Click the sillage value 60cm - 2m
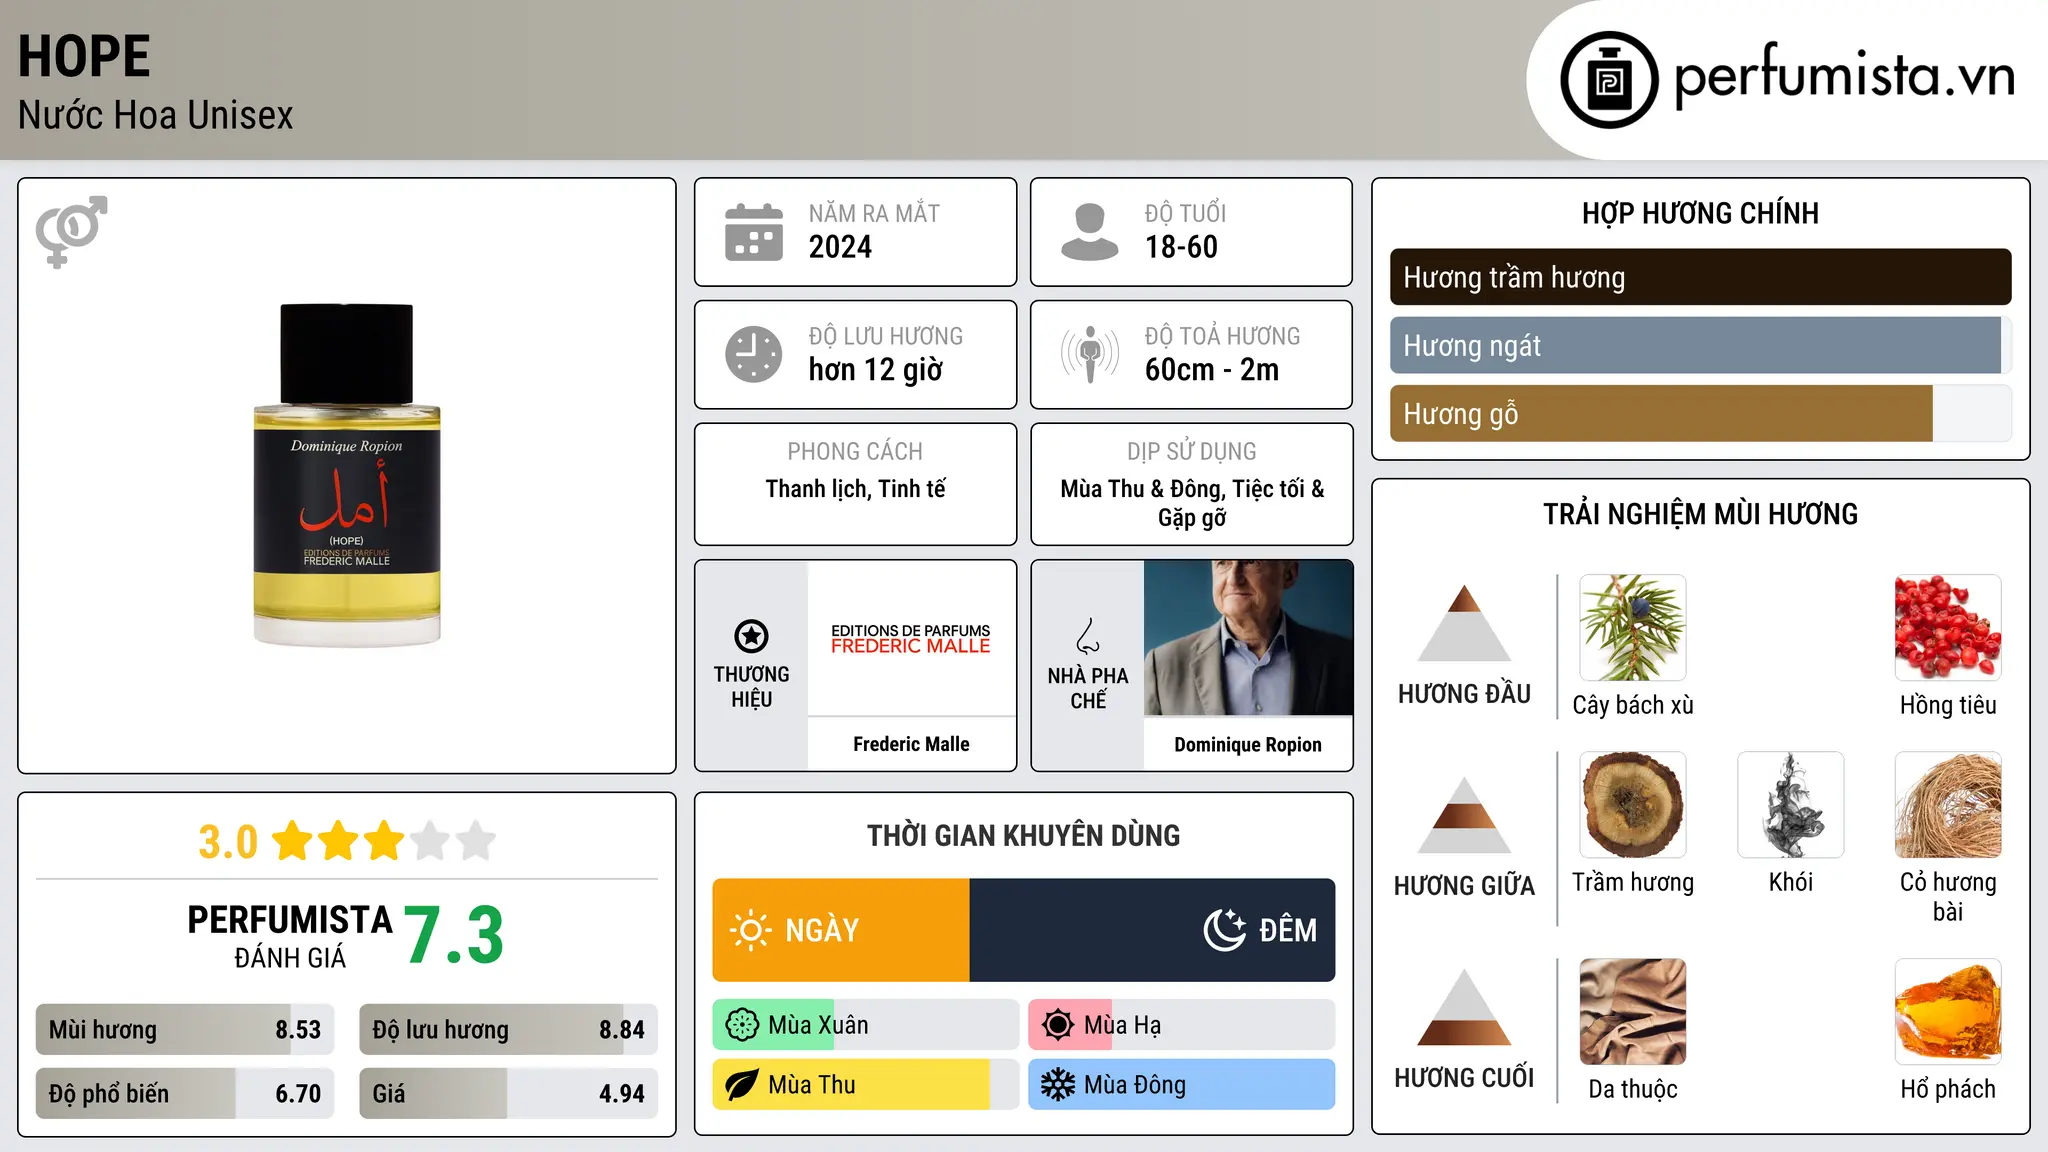Screen dimensions: 2048x1152 coord(1212,370)
